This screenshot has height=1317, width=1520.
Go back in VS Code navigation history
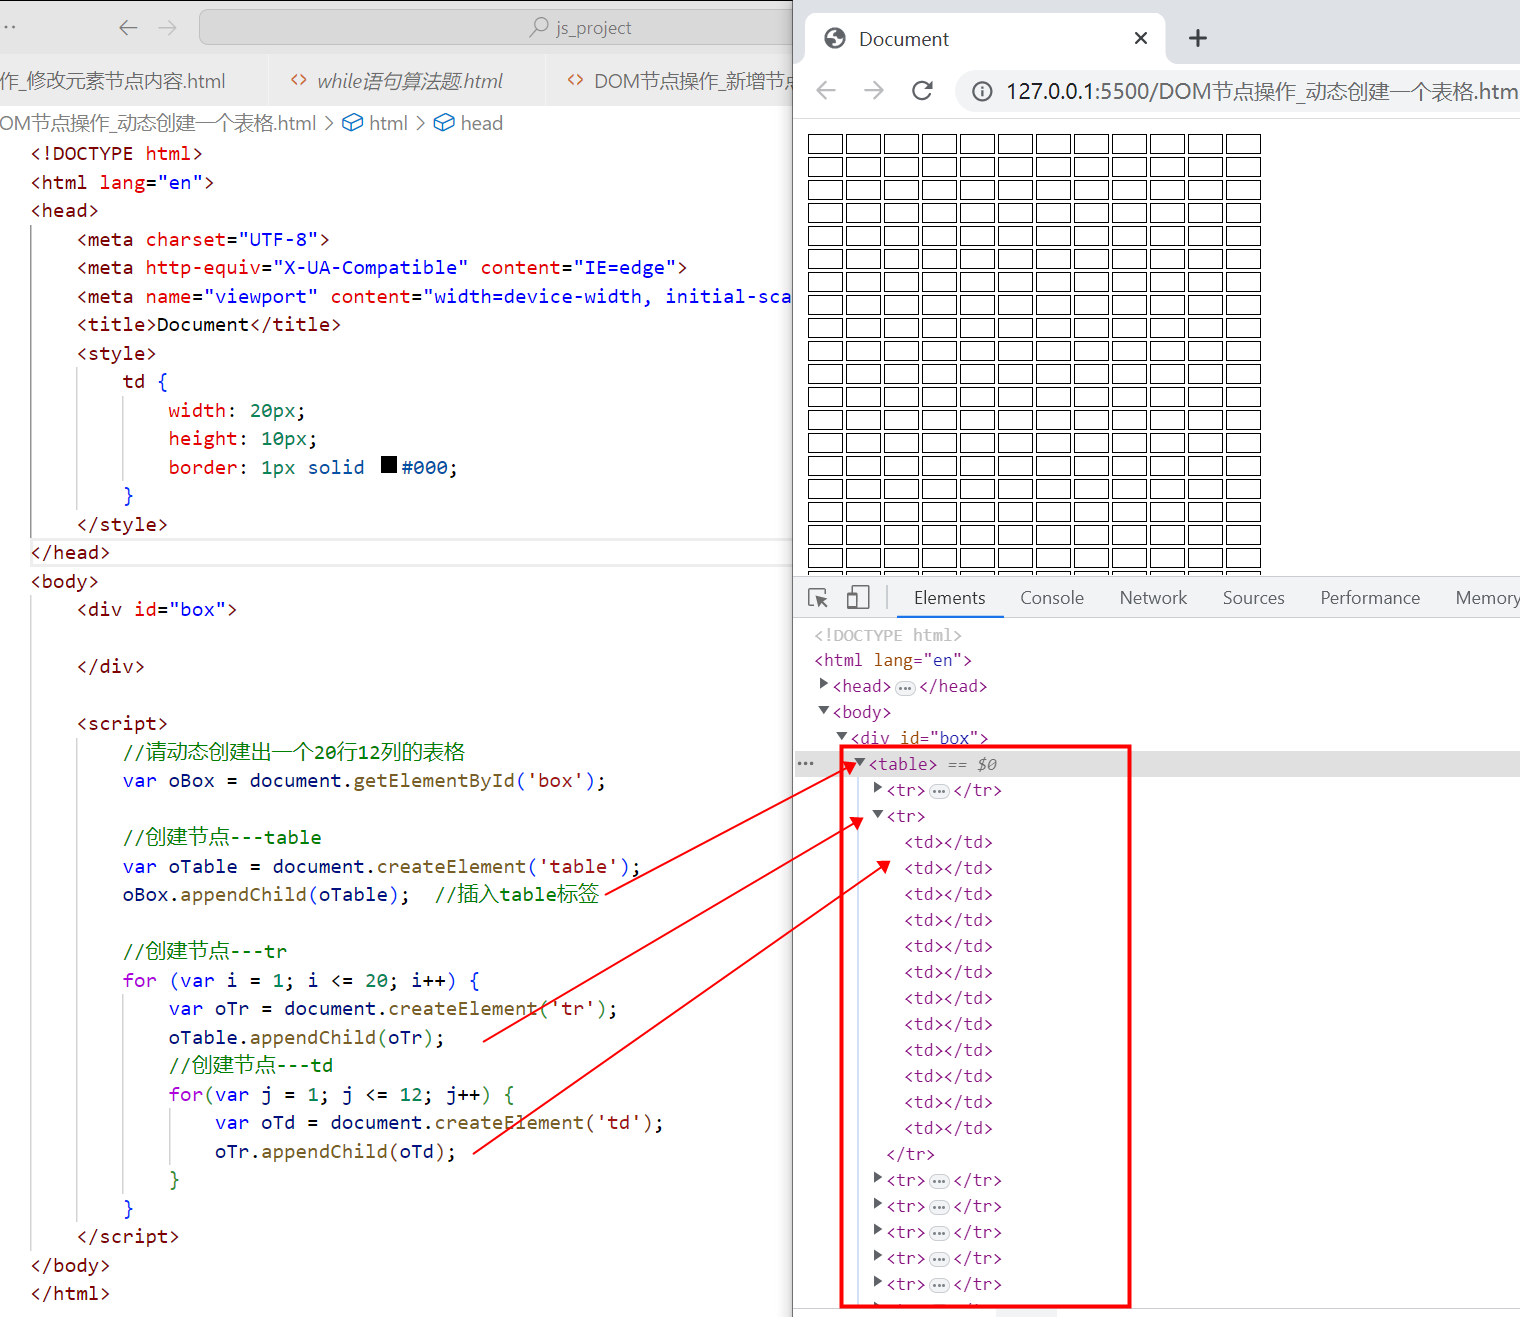128,28
